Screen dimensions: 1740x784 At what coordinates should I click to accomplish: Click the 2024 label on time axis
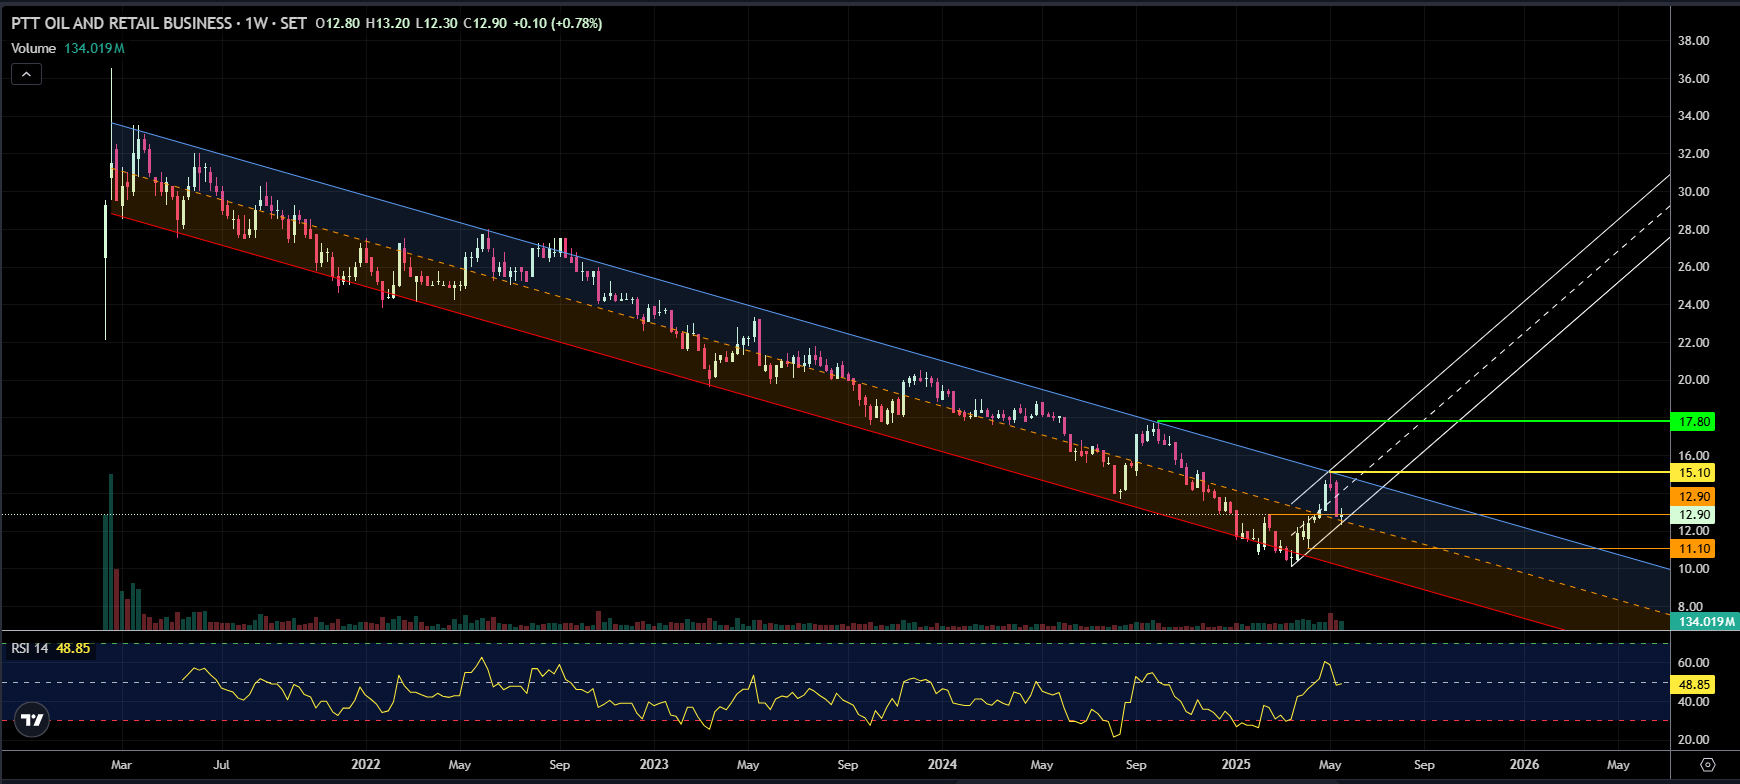(942, 764)
